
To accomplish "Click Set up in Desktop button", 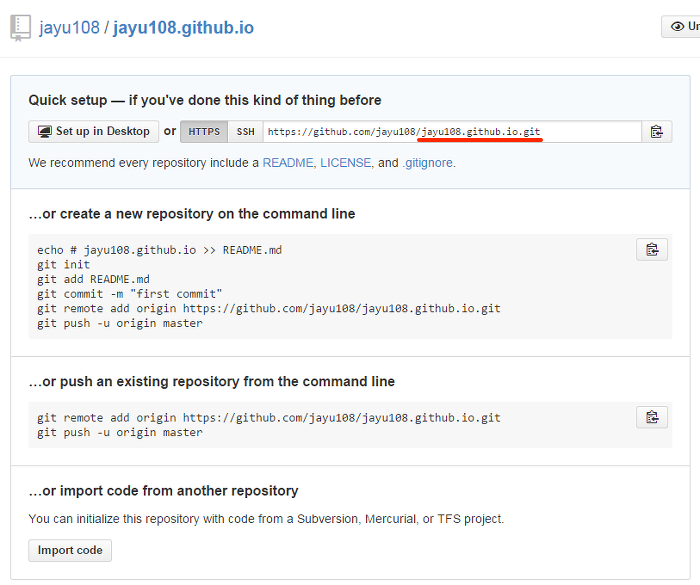I will coord(93,131).
